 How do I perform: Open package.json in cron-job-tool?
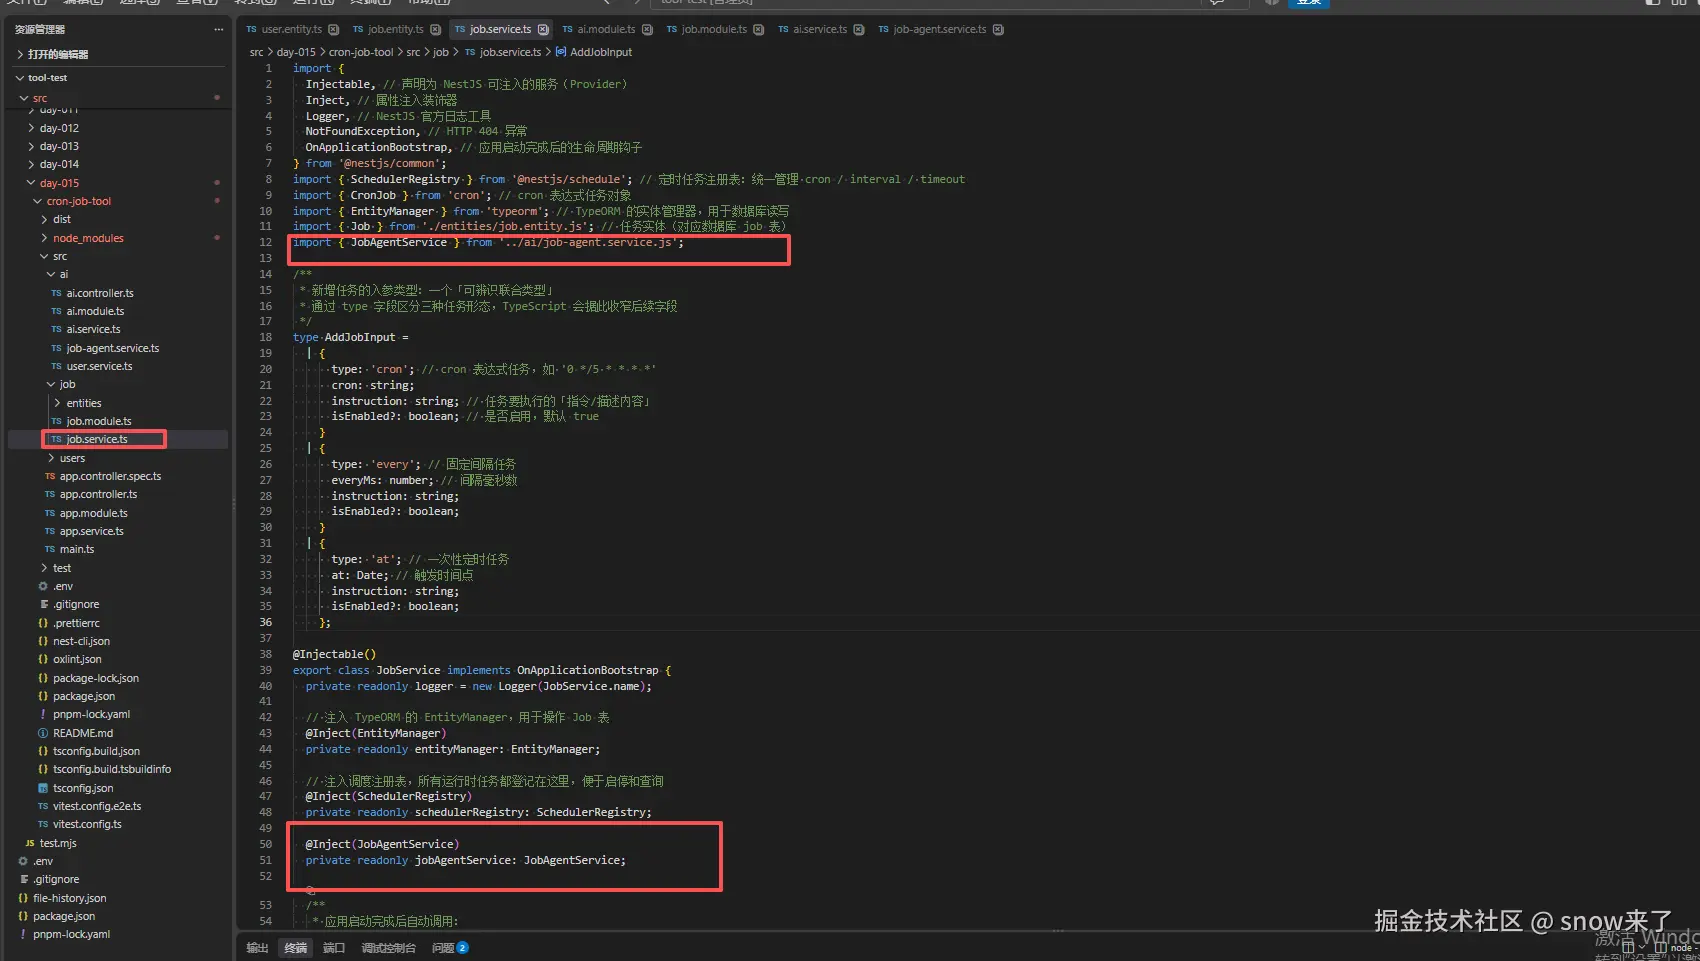(76, 696)
